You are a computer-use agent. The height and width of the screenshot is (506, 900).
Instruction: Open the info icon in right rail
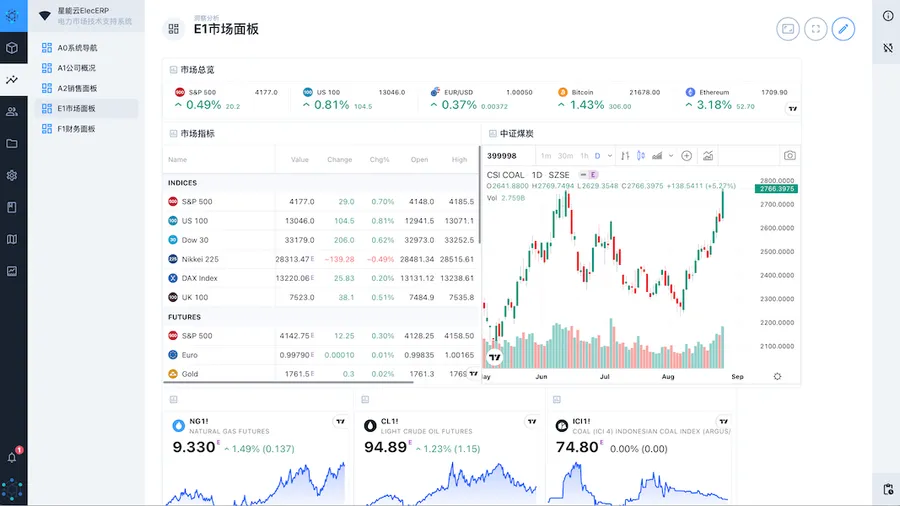click(x=888, y=15)
